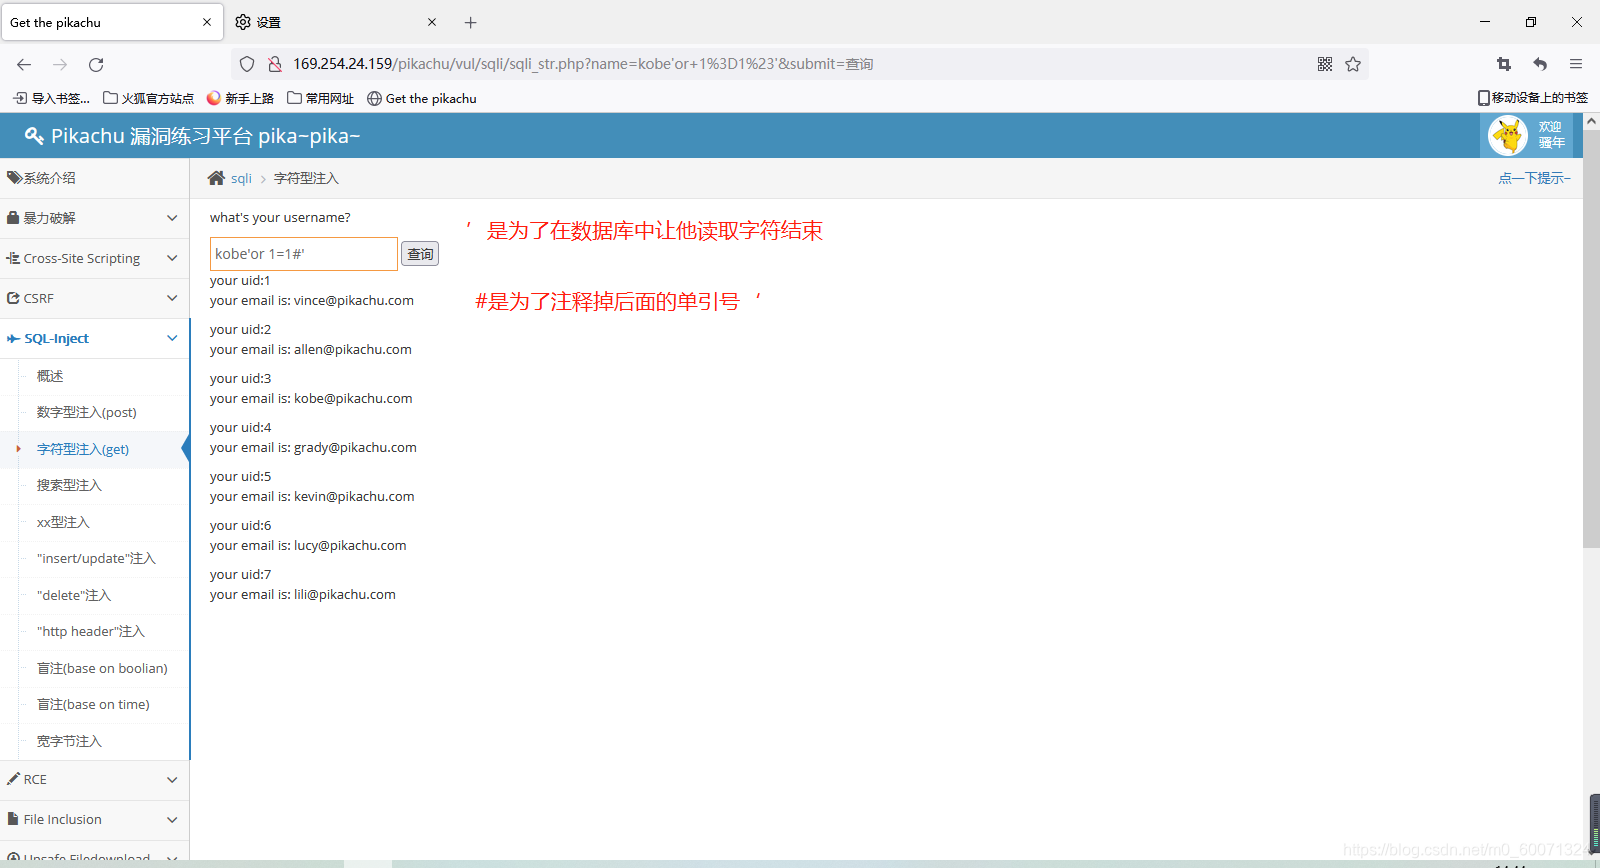Open 导入书签 bookmark toolbar item
The height and width of the screenshot is (868, 1600).
point(52,98)
